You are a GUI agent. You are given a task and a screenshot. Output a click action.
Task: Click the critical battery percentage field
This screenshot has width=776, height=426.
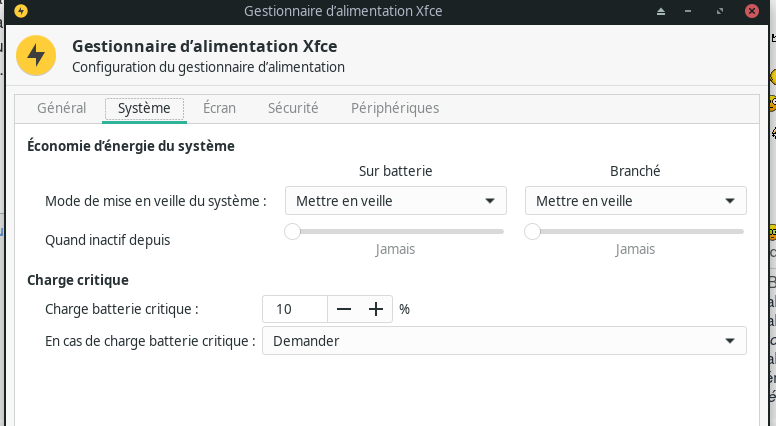pyautogui.click(x=294, y=309)
